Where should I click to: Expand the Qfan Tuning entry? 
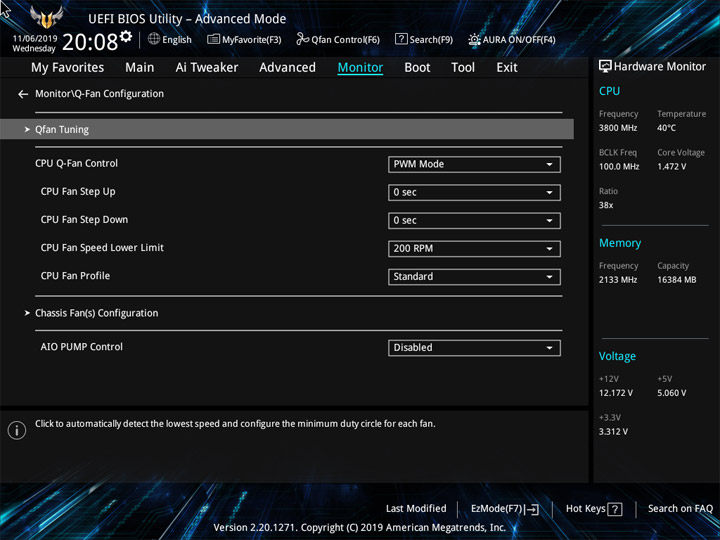287,129
